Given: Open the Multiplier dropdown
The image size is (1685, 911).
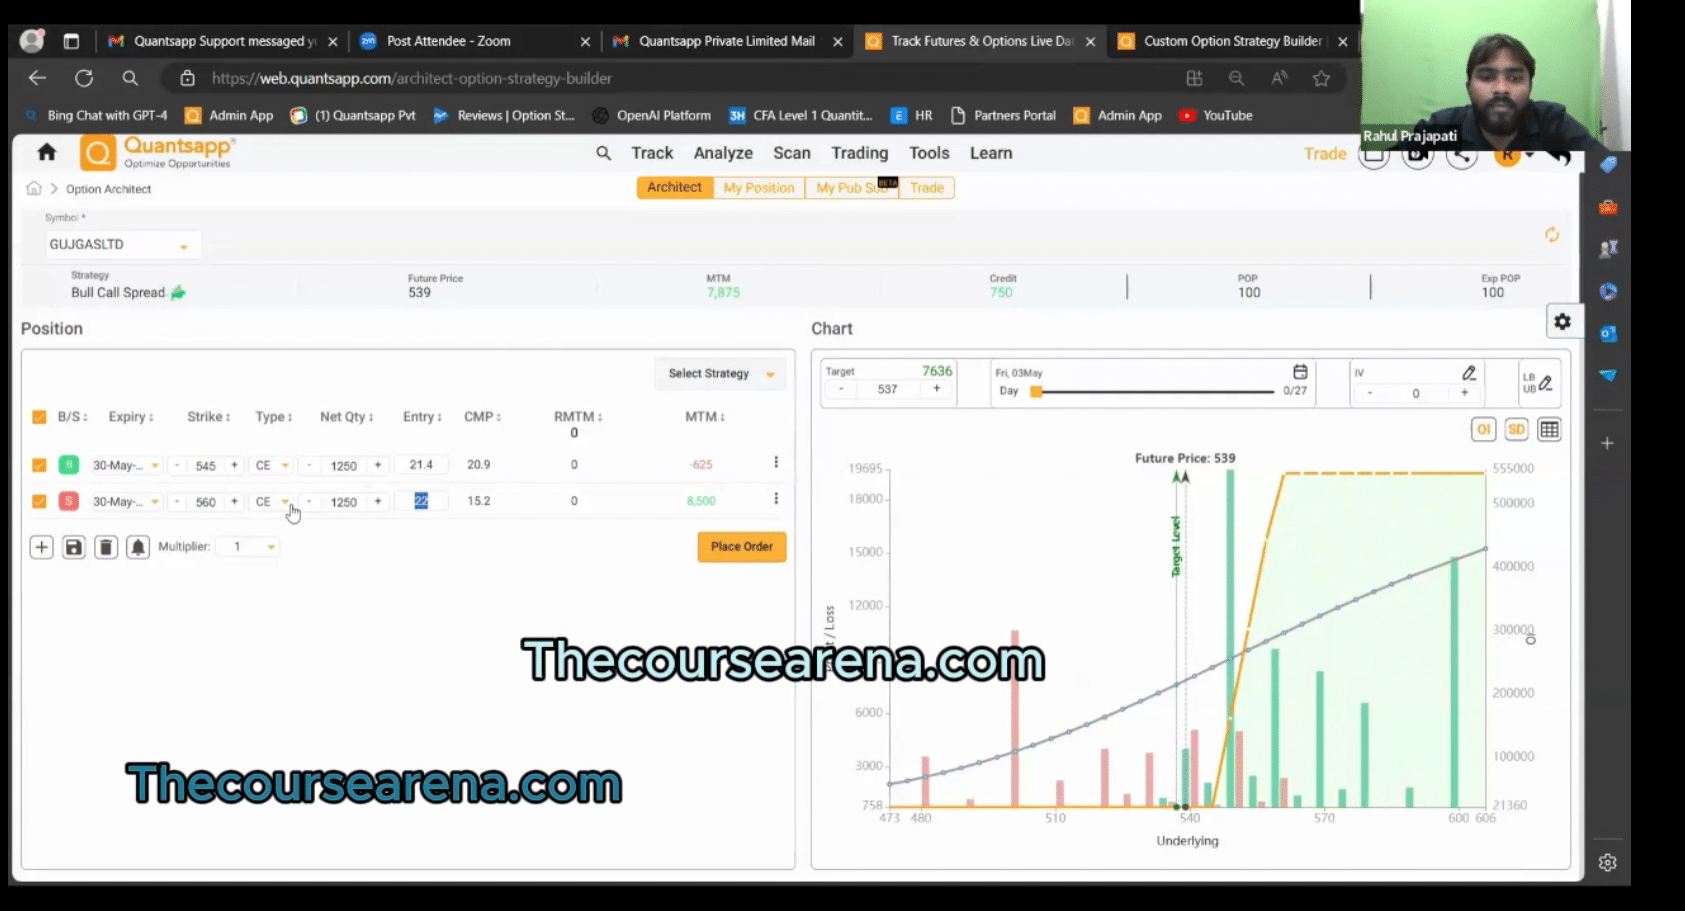Looking at the screenshot, I should tap(250, 547).
